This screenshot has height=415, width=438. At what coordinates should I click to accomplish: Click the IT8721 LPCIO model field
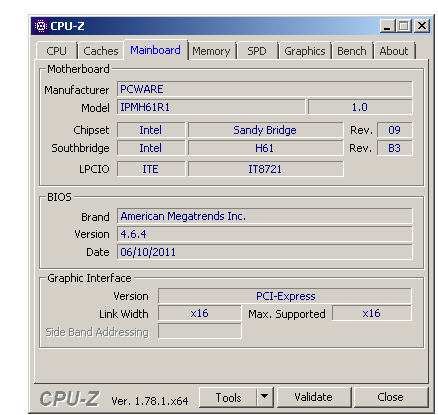pyautogui.click(x=265, y=169)
